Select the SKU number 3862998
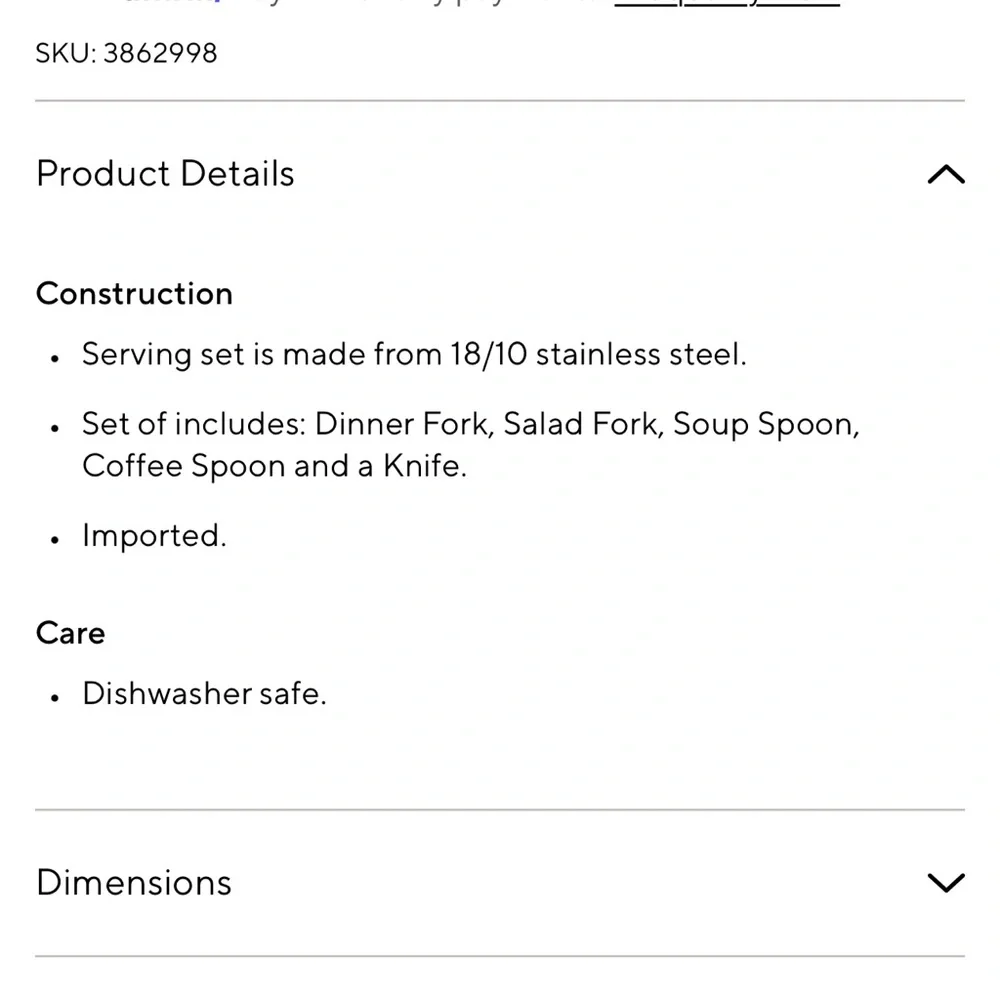 click(160, 52)
